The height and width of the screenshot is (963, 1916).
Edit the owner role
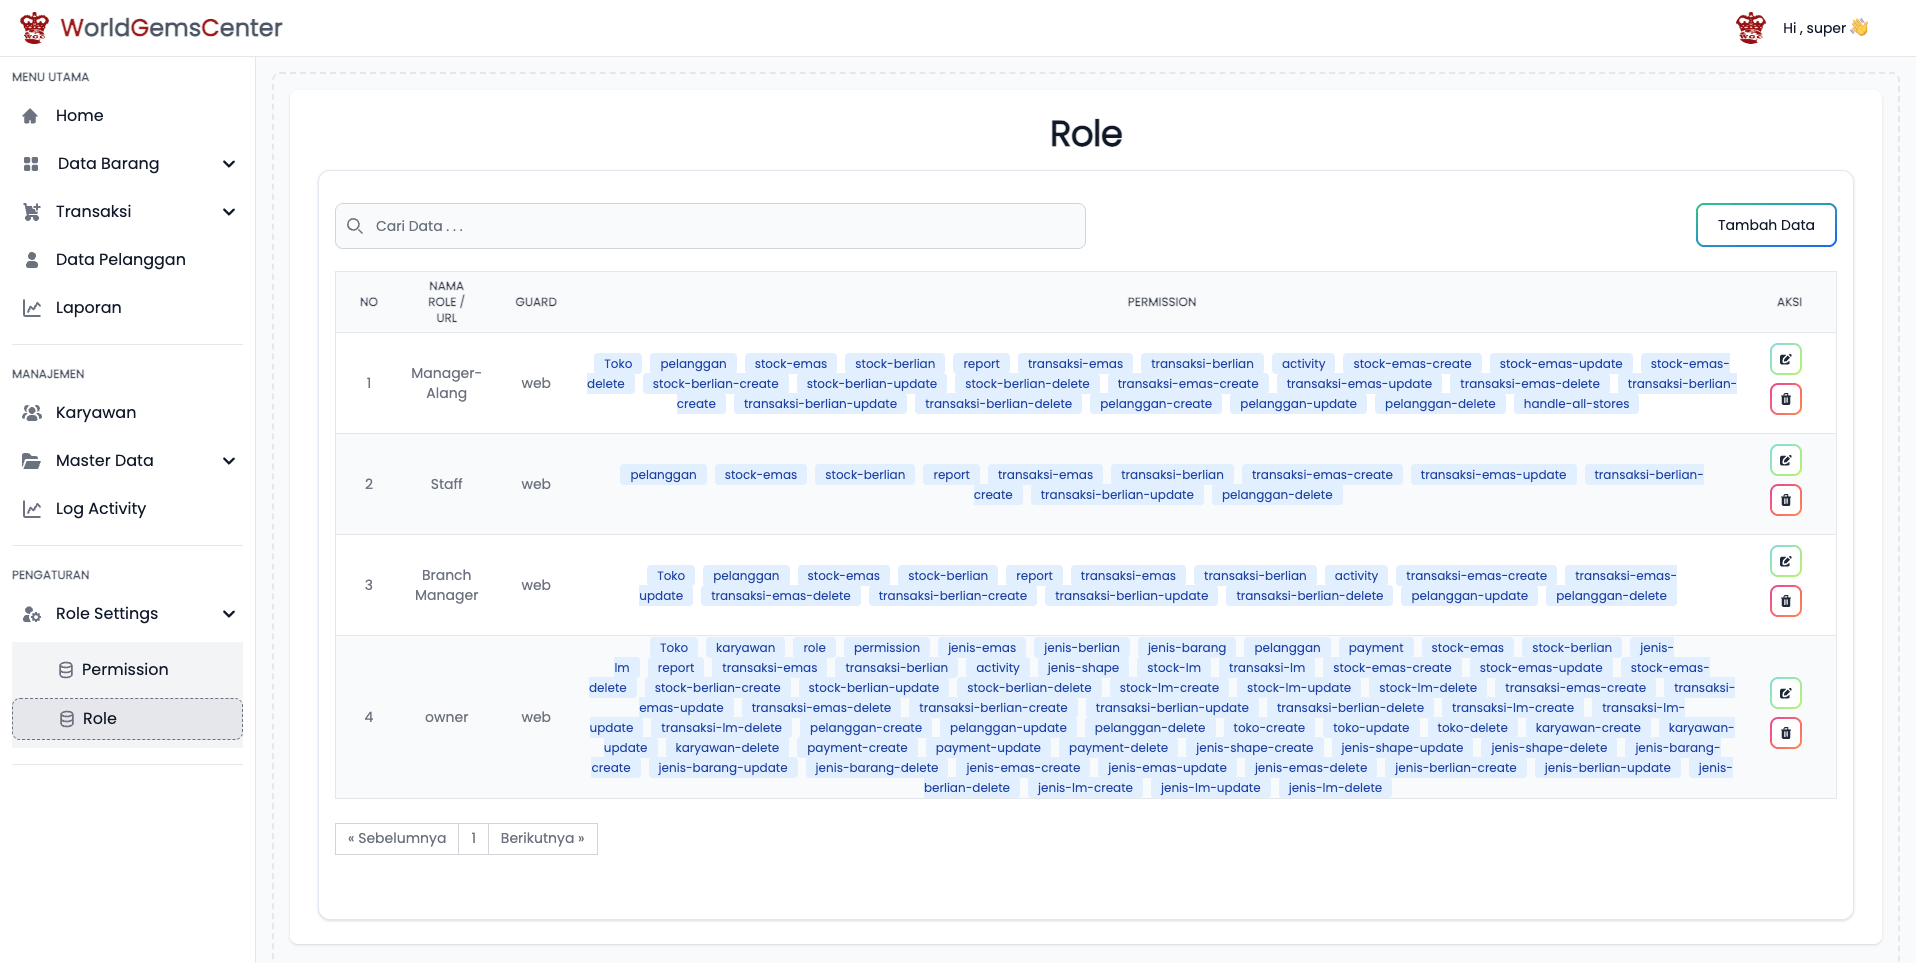[x=1786, y=693]
